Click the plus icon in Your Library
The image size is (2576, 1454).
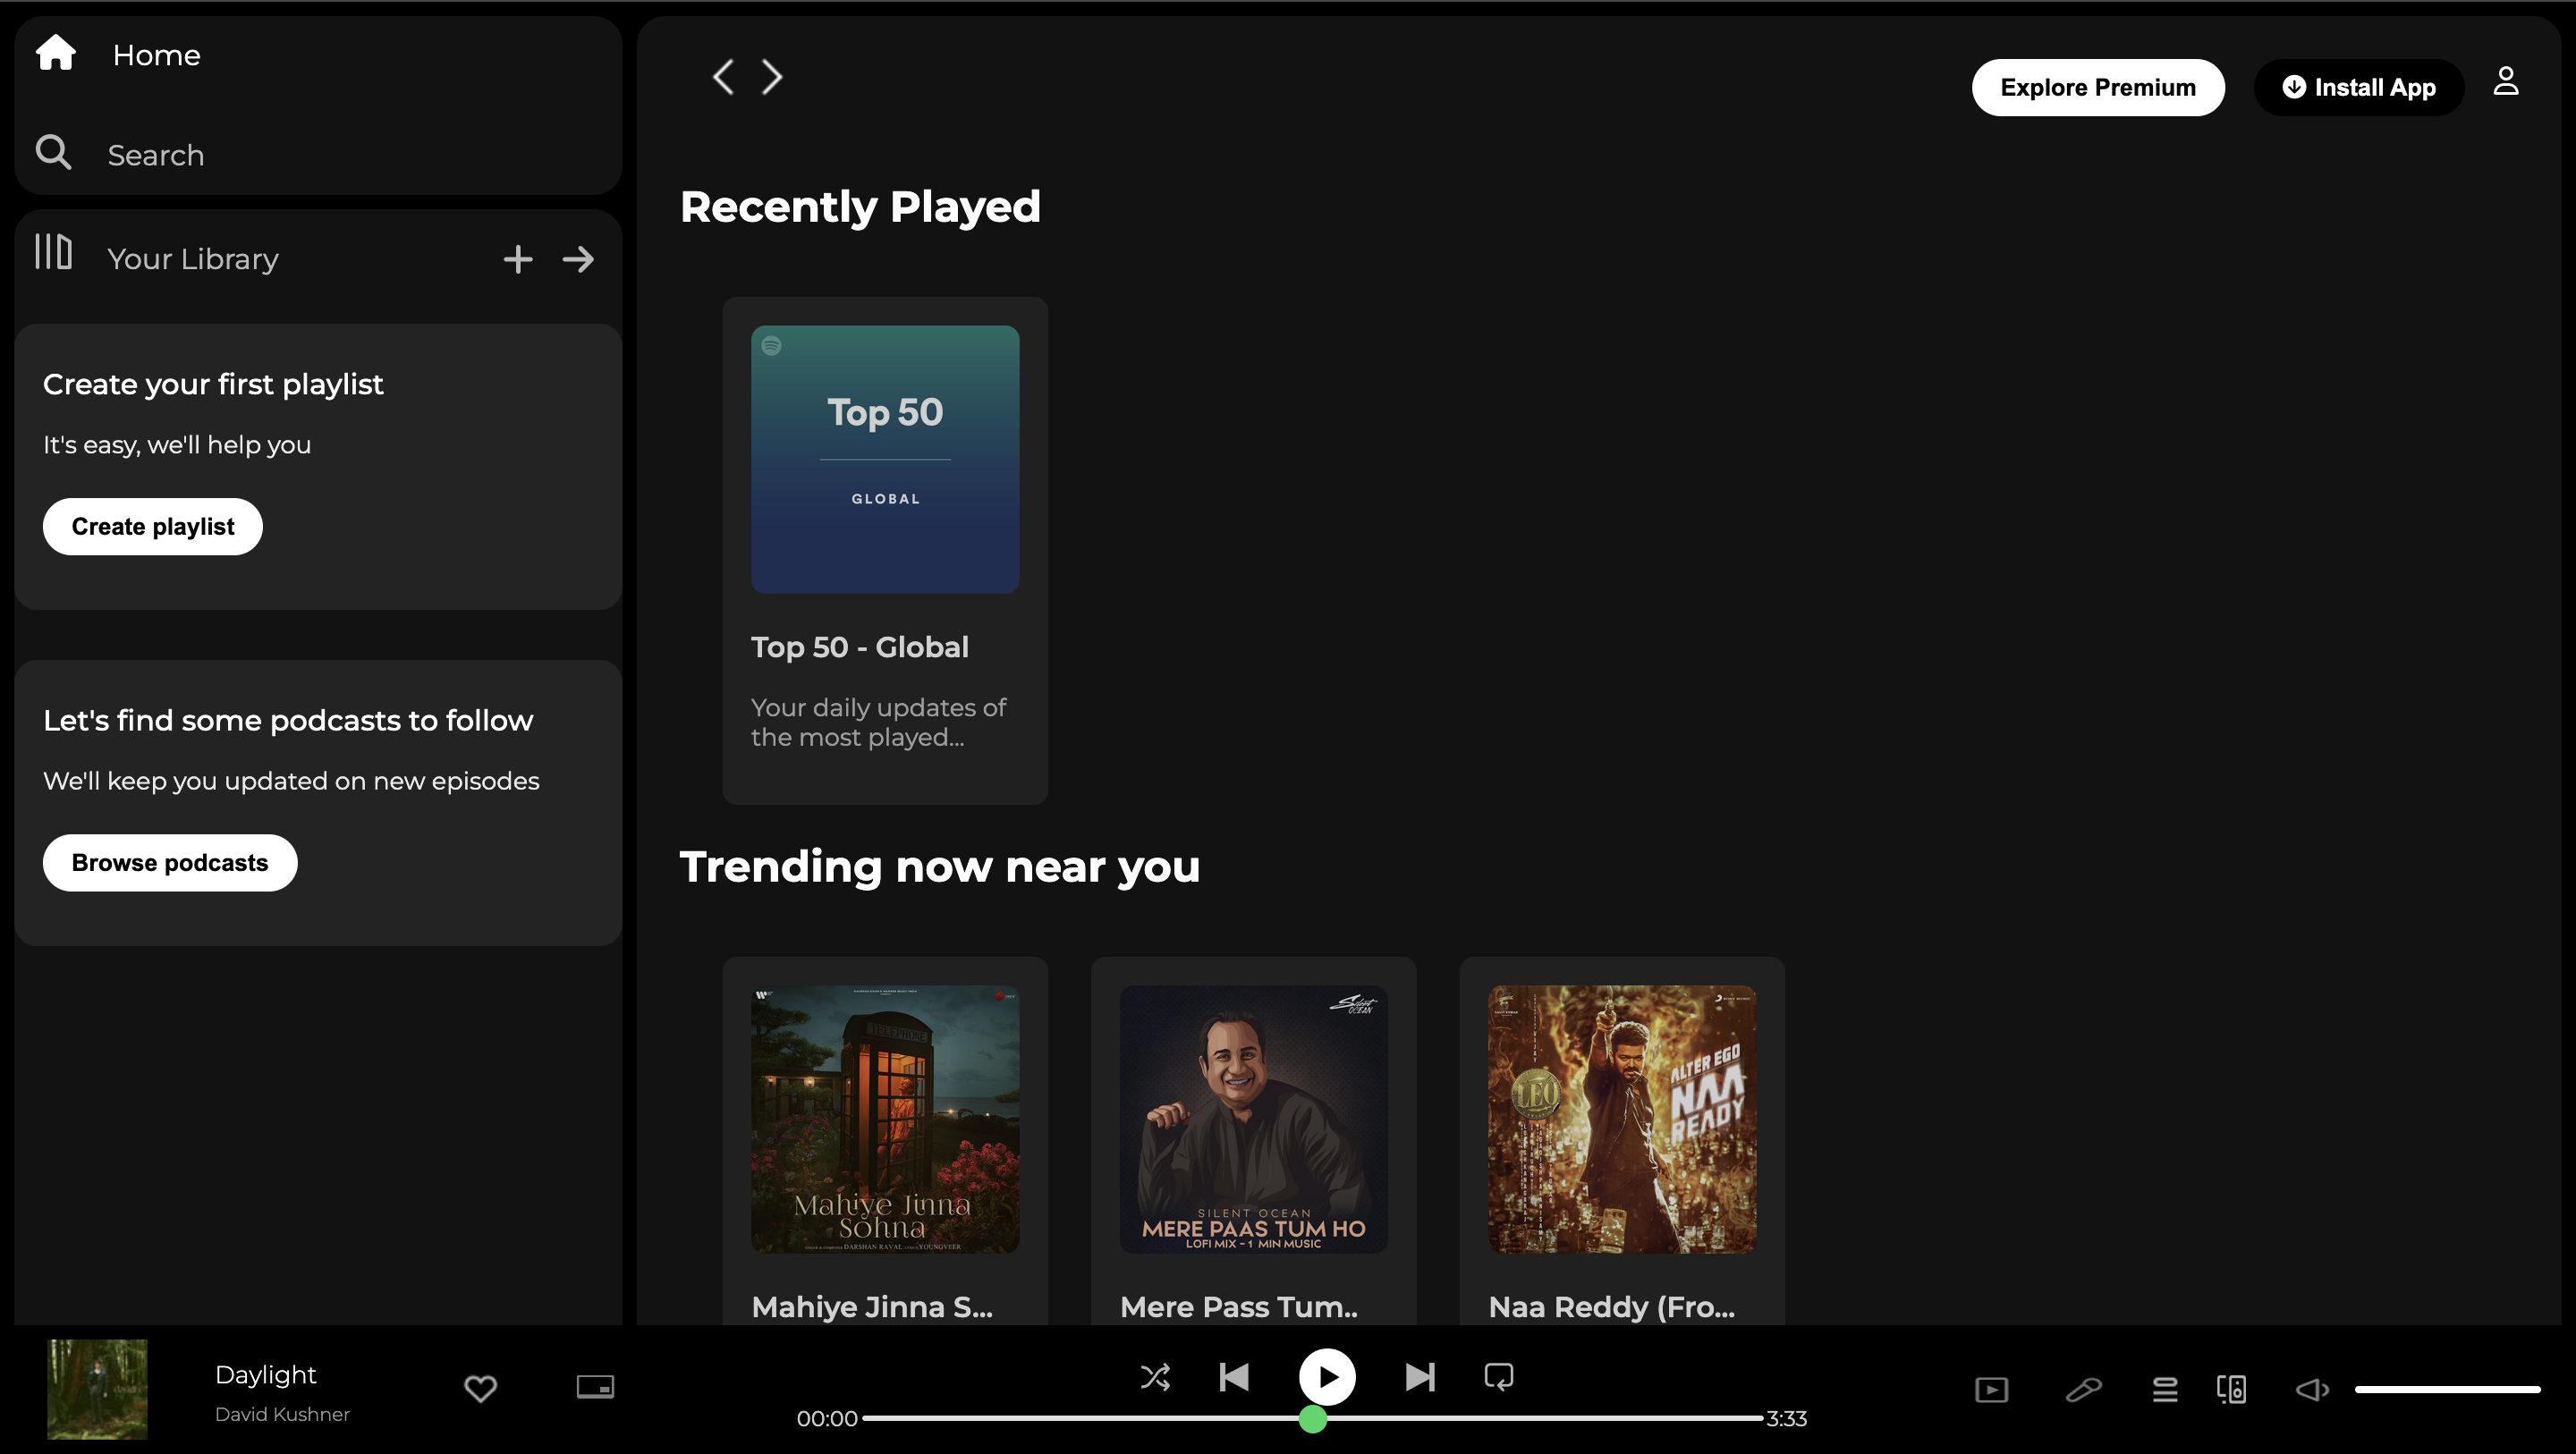click(x=517, y=259)
